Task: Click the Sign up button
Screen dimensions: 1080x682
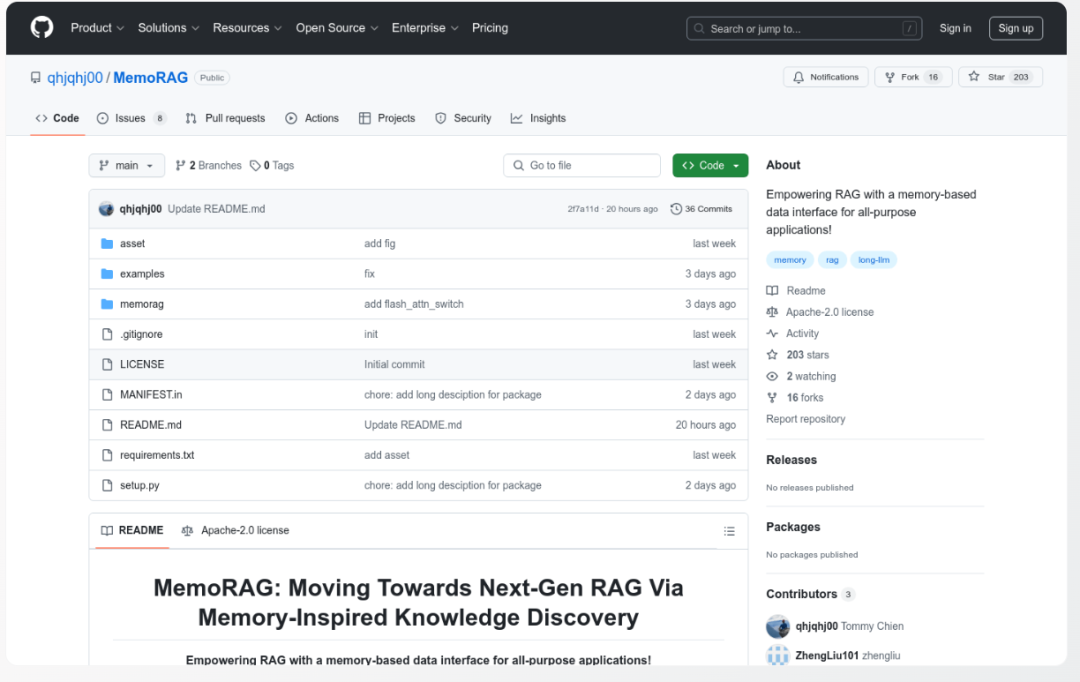Action: pyautogui.click(x=1016, y=28)
